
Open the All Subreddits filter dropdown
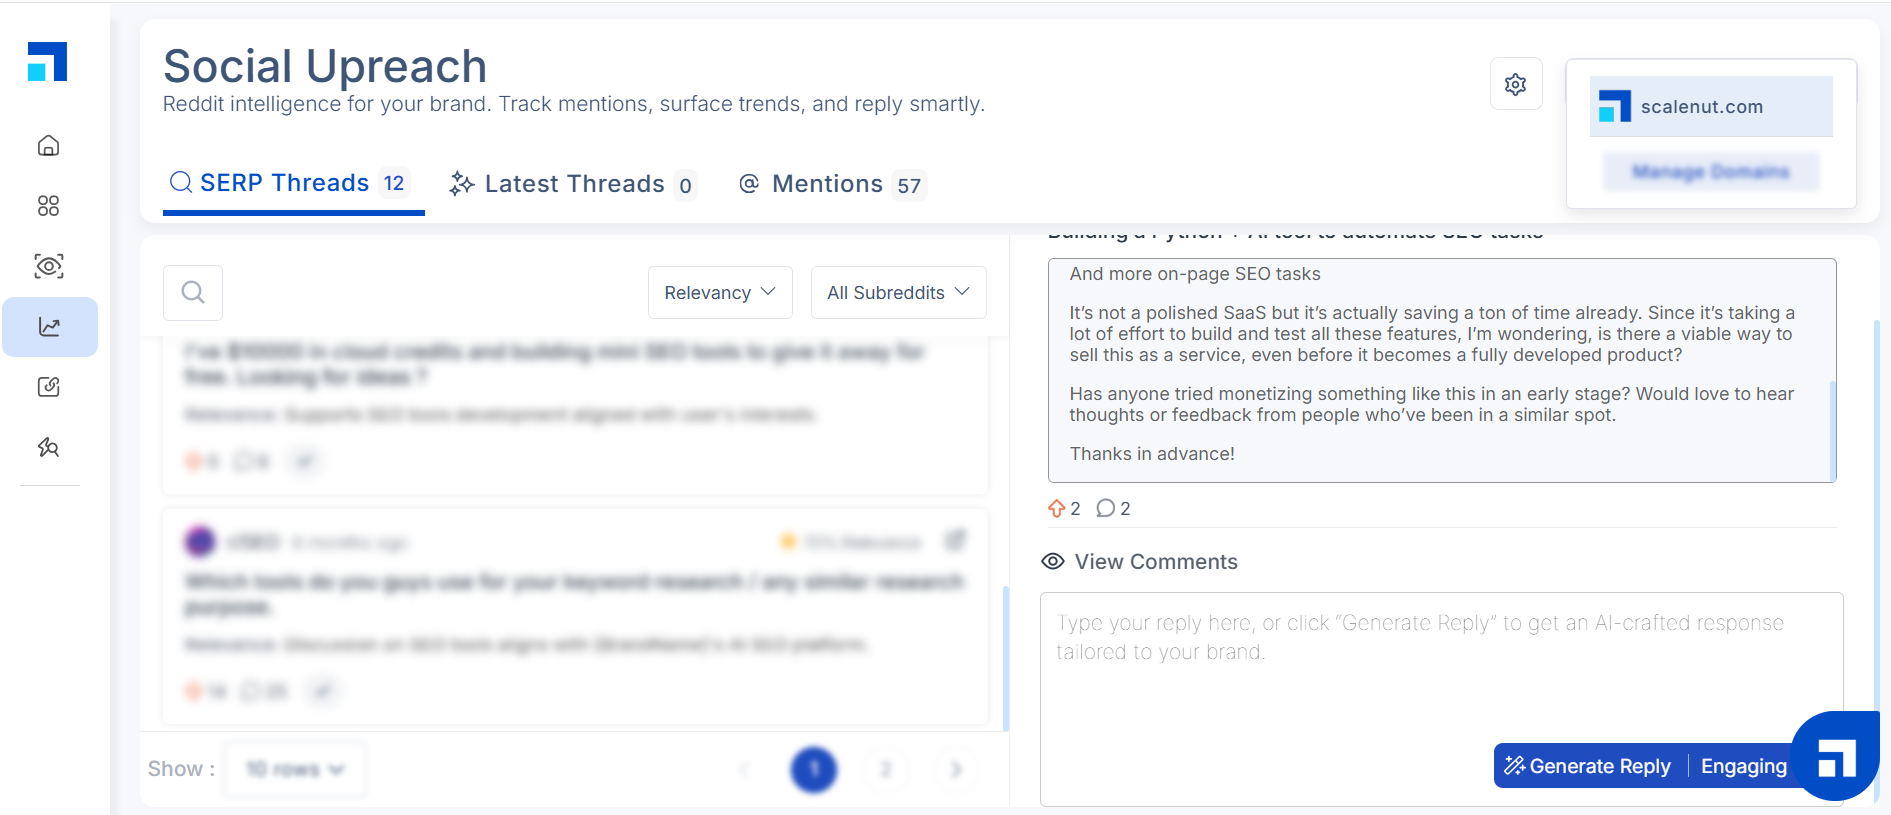pos(898,292)
